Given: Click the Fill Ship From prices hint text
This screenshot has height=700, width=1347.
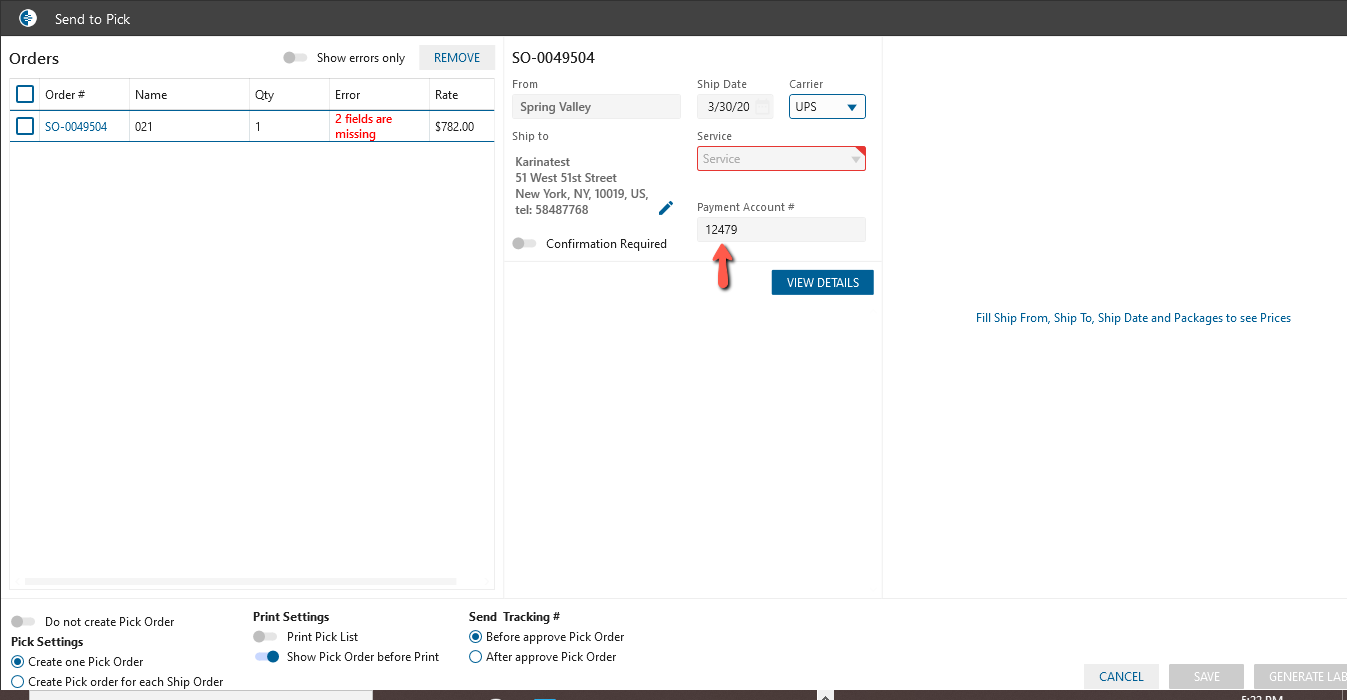Looking at the screenshot, I should coord(1133,318).
